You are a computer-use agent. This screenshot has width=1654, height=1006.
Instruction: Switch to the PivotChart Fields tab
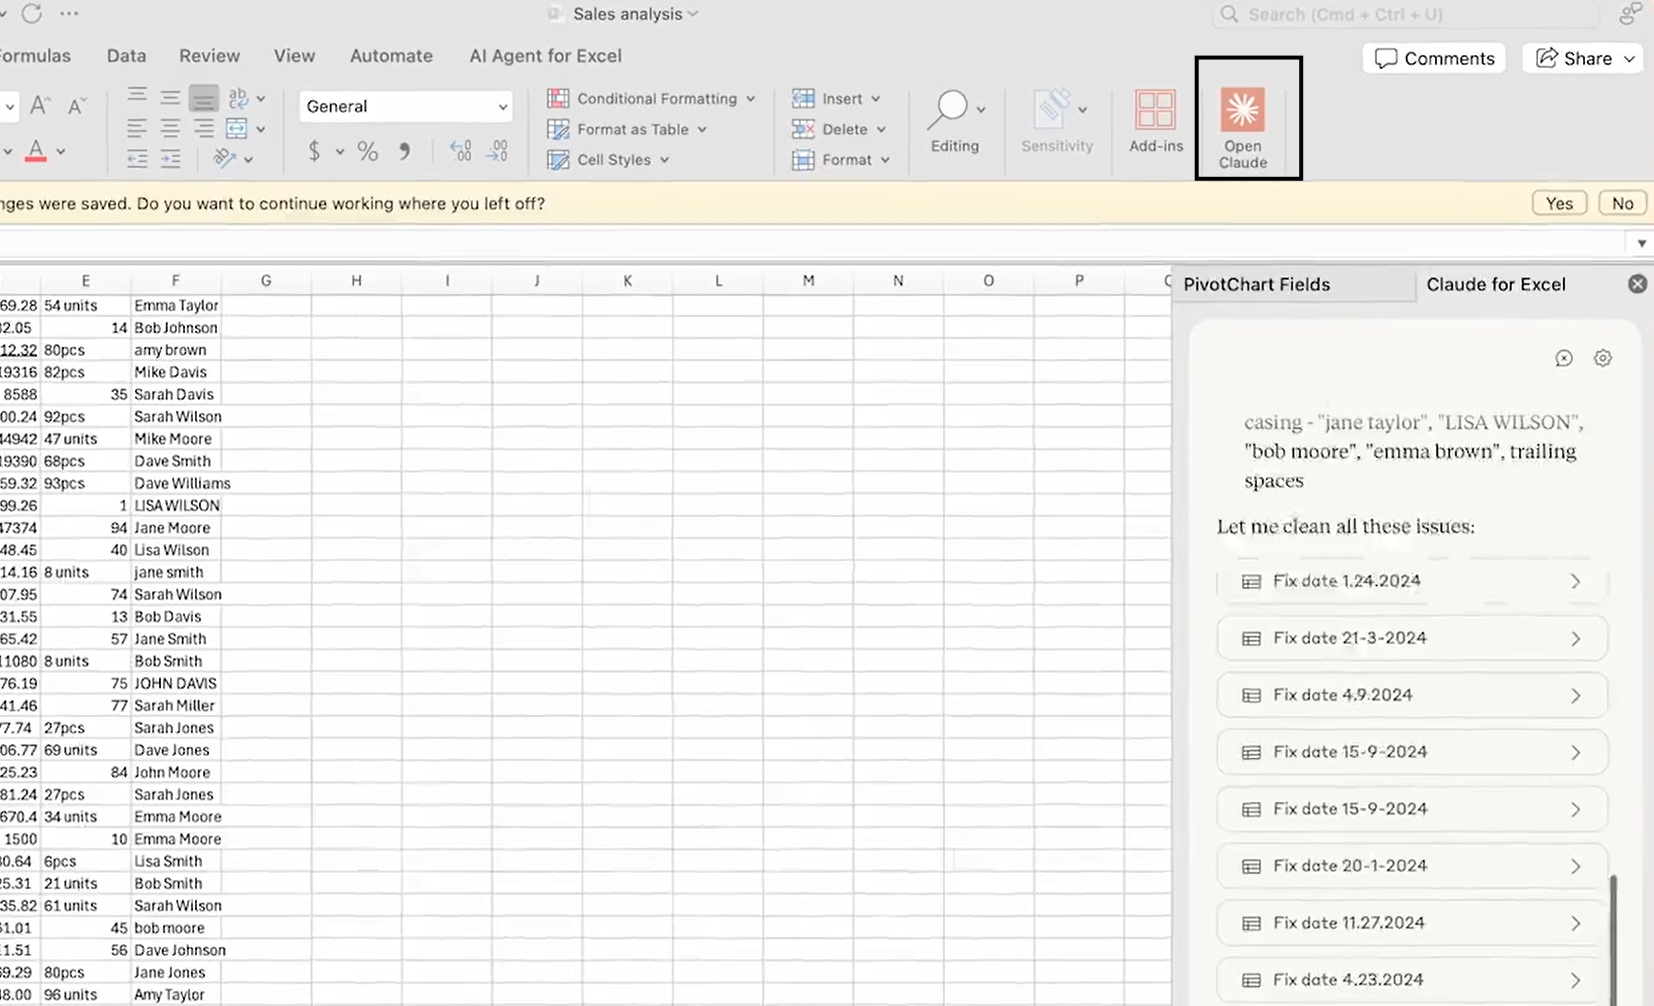pos(1256,284)
